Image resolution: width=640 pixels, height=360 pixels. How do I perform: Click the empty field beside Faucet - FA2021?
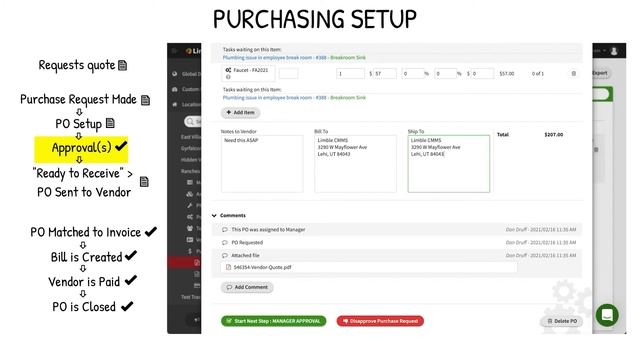(289, 73)
